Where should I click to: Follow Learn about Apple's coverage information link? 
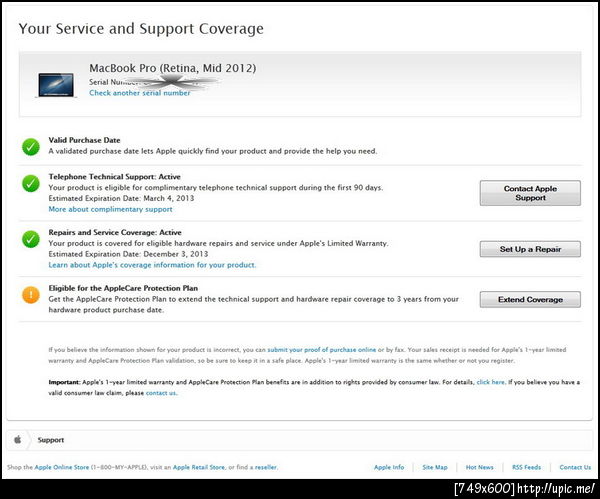pos(152,265)
